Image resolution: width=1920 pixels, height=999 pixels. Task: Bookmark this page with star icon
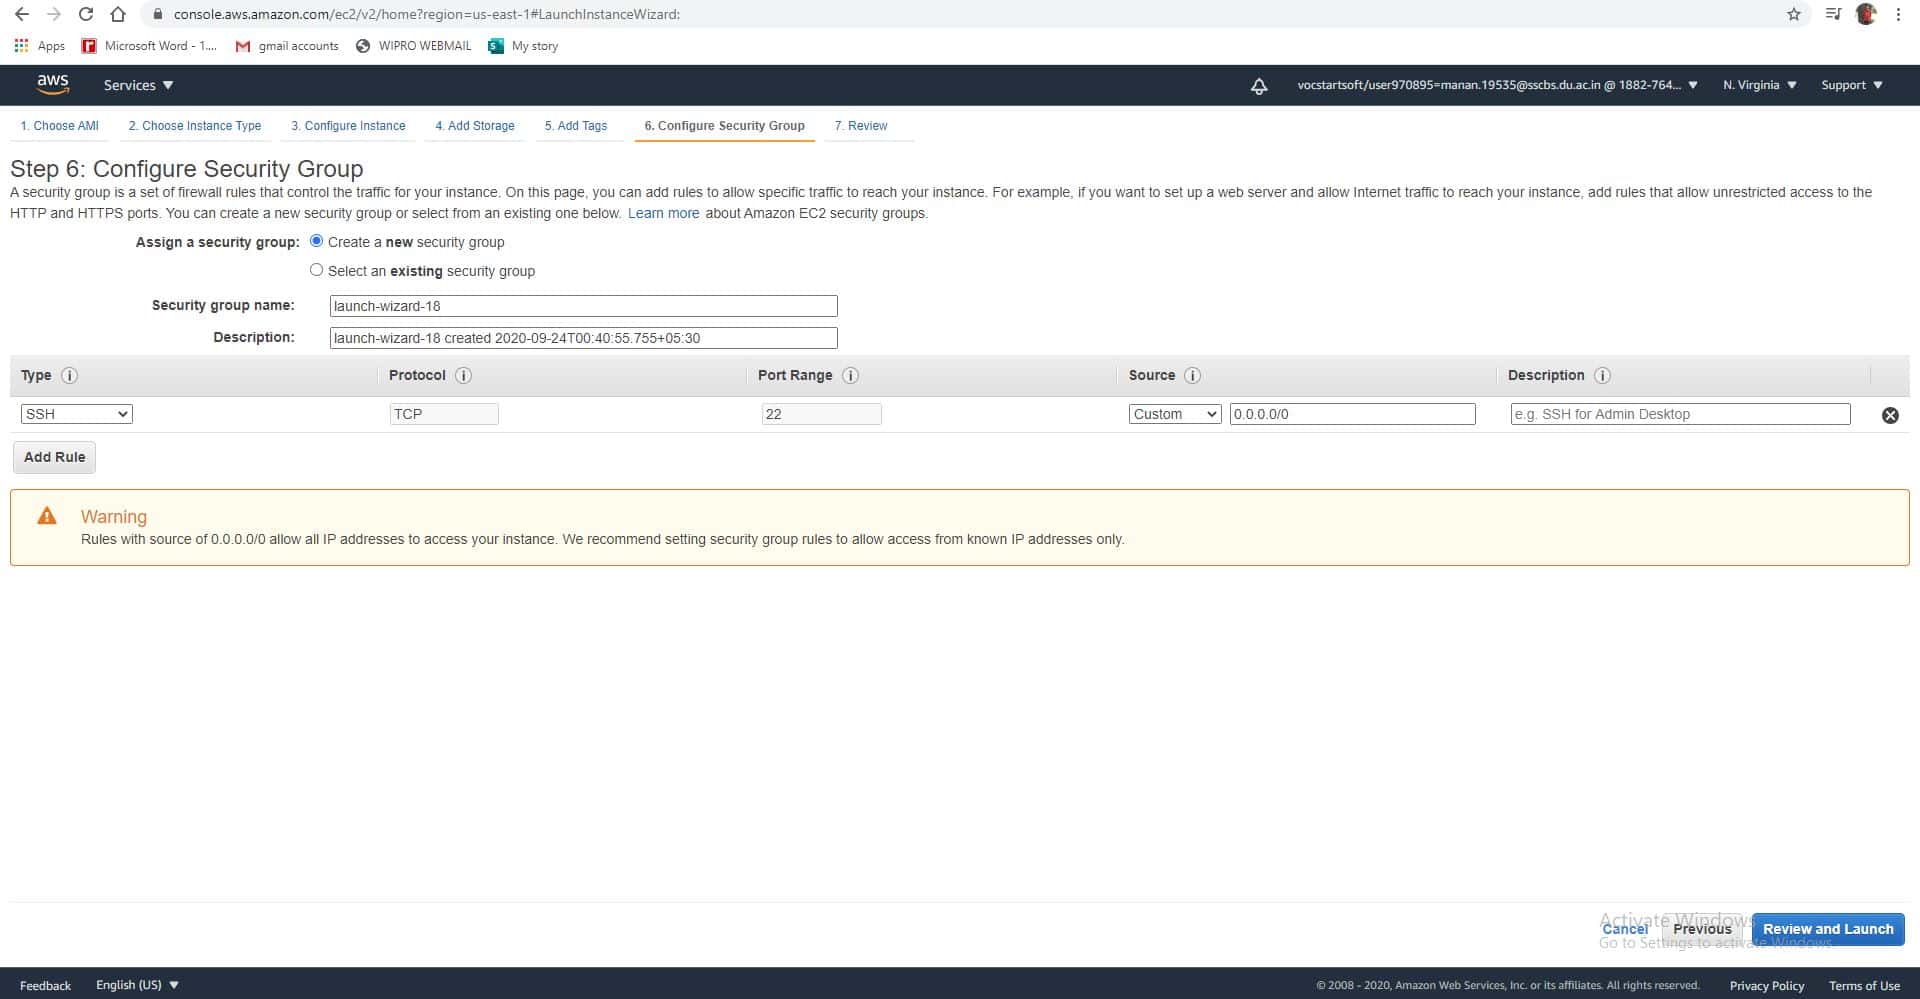1794,14
